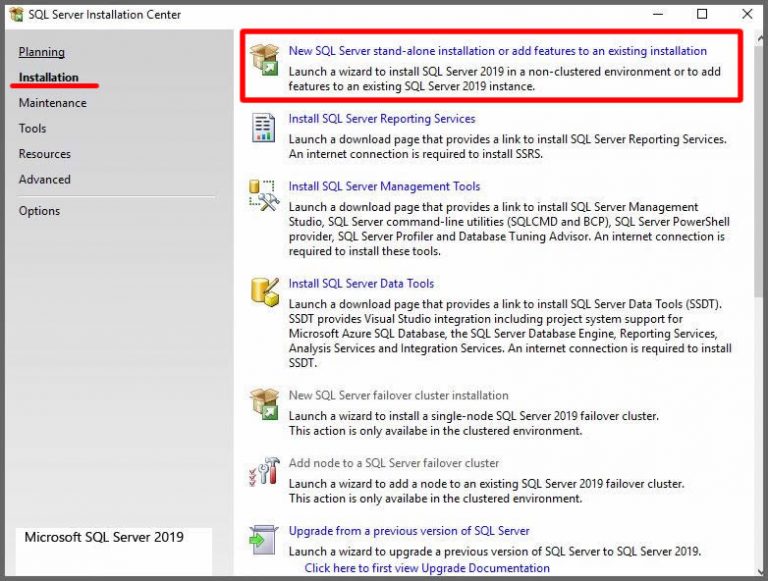768x581 pixels.
Task: Click the text 'An internet connection is required to install SSRS.'
Action: coord(415,154)
